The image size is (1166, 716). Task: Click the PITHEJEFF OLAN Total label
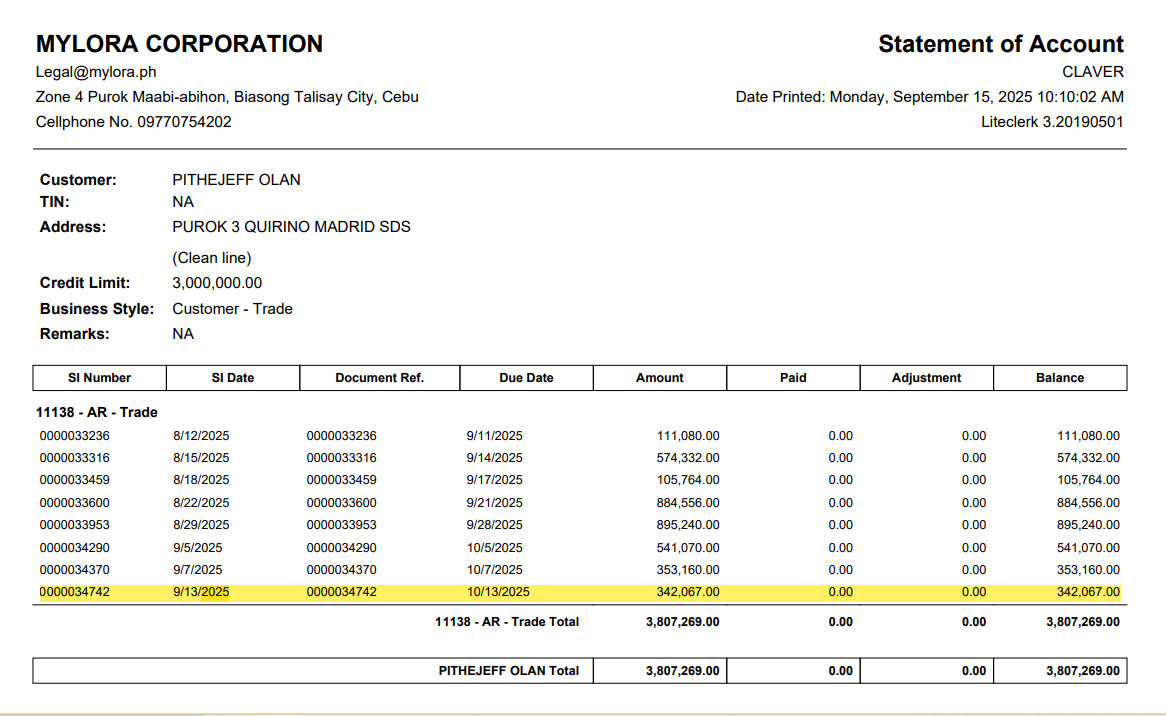pyautogui.click(x=508, y=671)
